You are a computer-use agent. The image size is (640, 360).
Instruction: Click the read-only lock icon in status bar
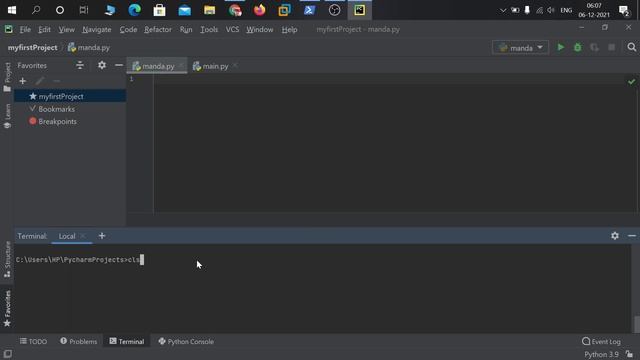pos(630,354)
